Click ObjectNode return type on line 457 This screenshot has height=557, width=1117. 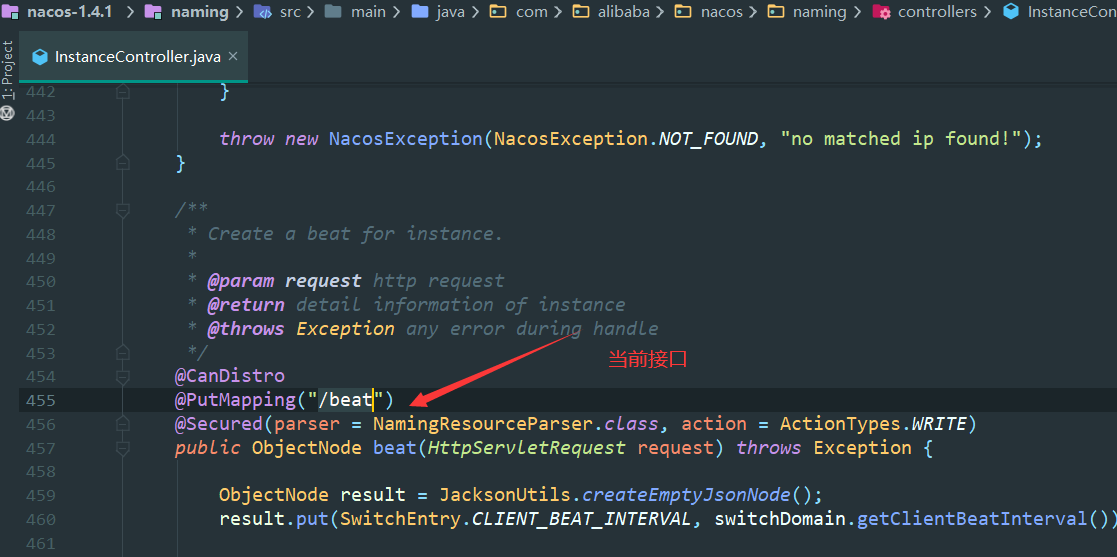click(x=306, y=448)
